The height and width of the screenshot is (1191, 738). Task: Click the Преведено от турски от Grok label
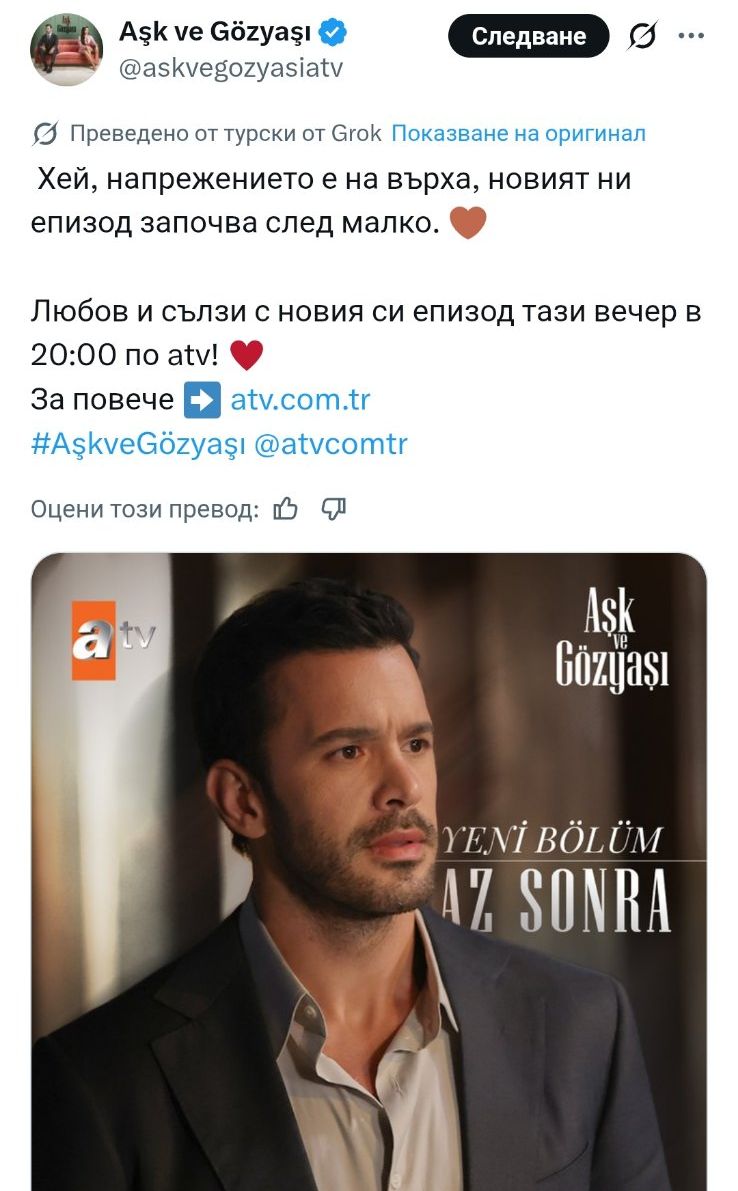226,134
